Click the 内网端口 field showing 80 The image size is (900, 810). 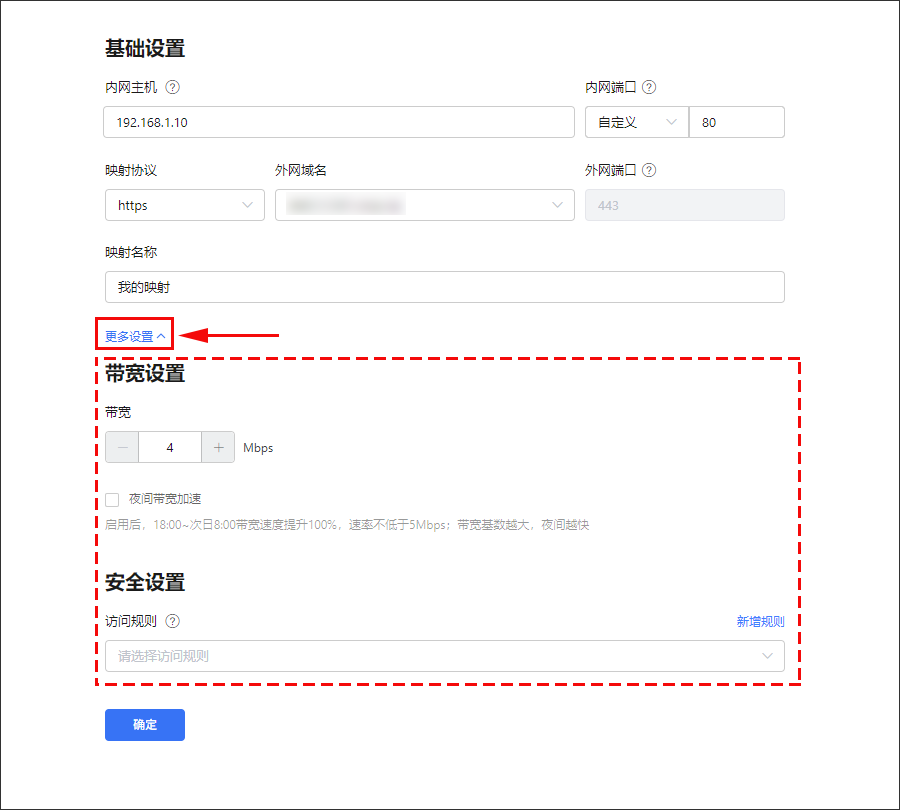click(736, 122)
